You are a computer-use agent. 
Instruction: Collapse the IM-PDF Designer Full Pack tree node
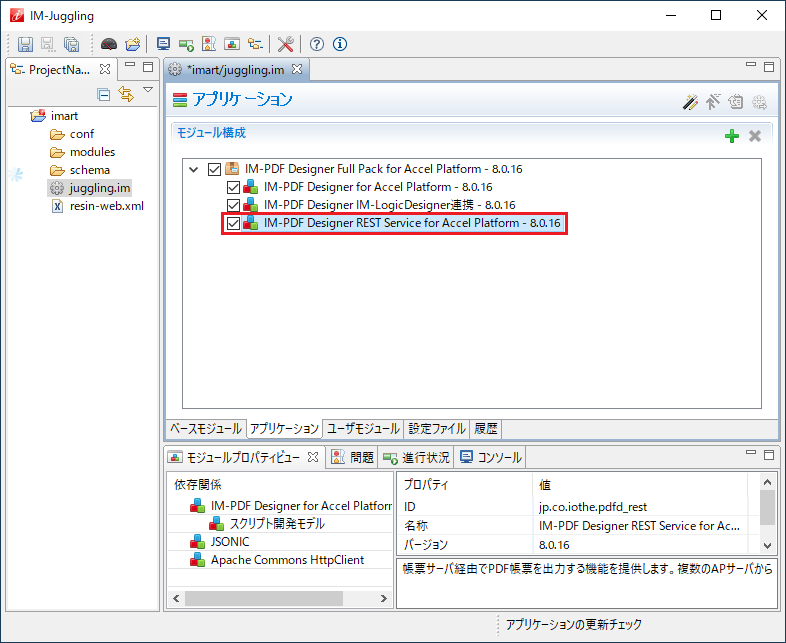[x=193, y=169]
